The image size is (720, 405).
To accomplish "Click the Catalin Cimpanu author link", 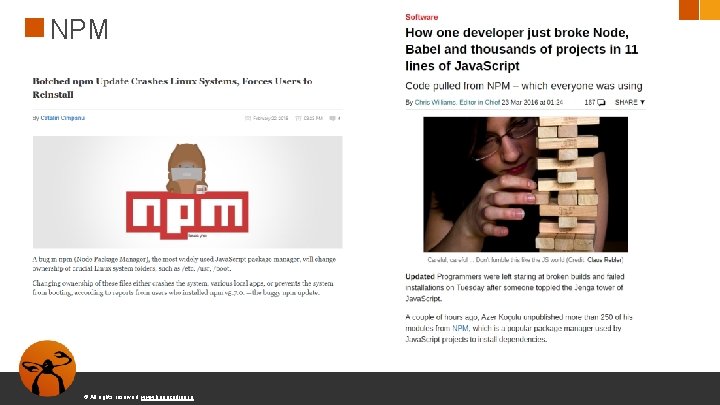I will tap(62, 118).
